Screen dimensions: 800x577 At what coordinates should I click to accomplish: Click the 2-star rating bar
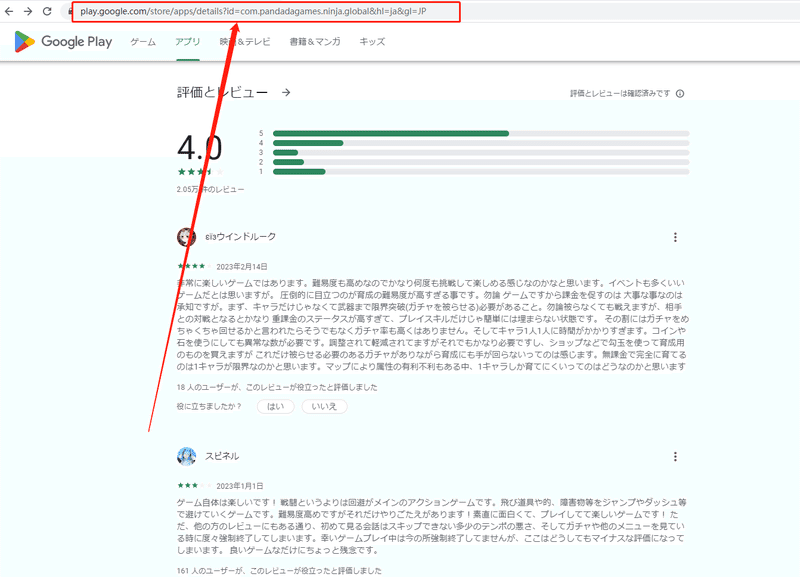481,162
